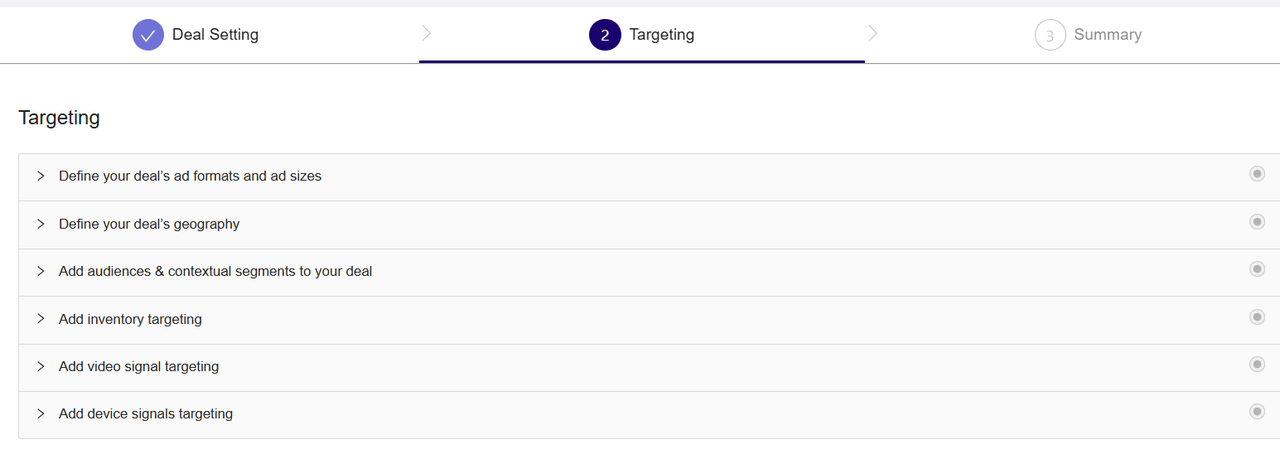Click the Targeting step number 2 icon
This screenshot has width=1280, height=459.
point(605,35)
